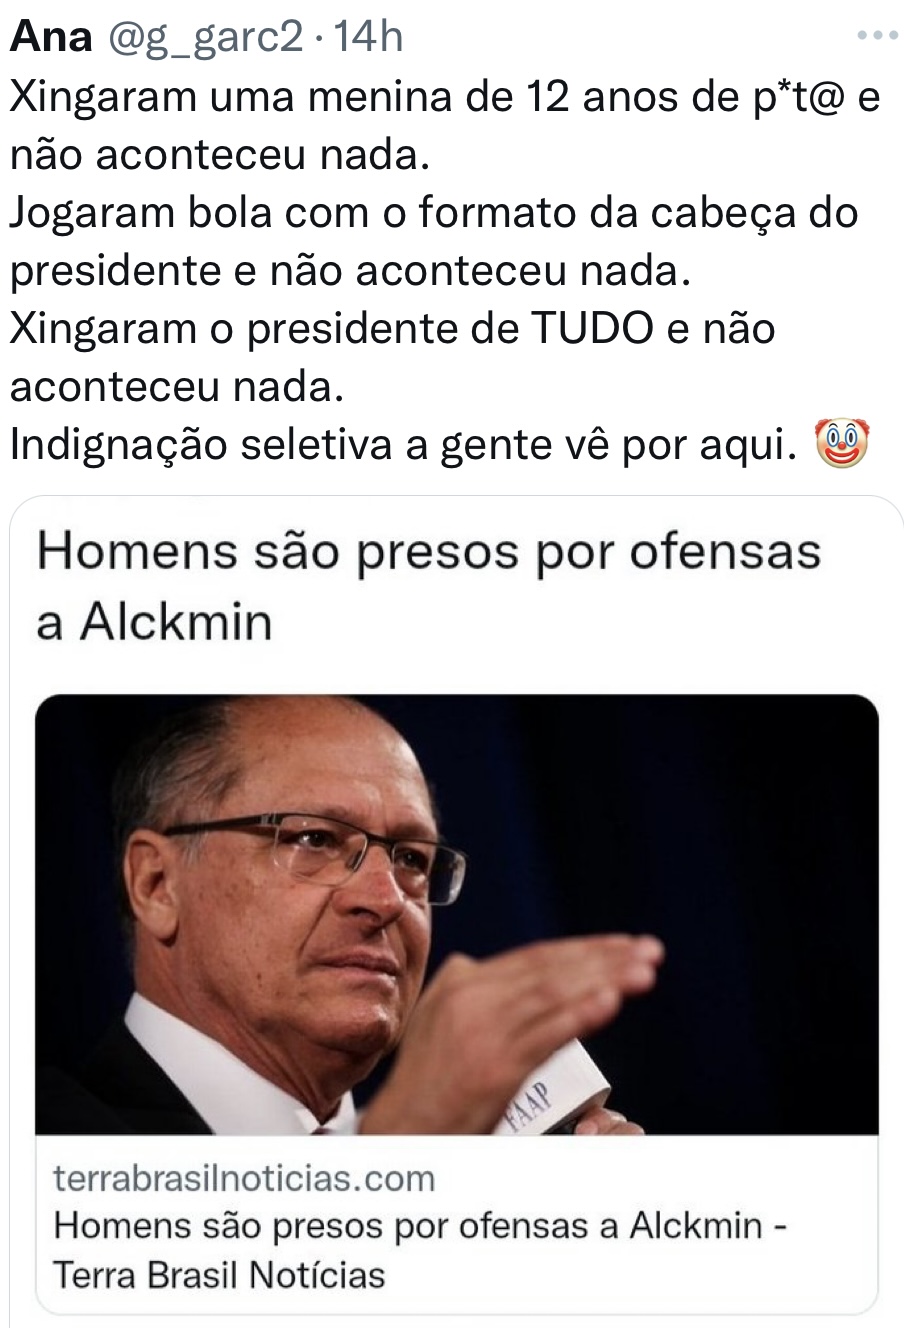This screenshot has height=1328, width=904.
Task: Click 'presidente e não aconteceu nada' line
Action: pos(350,271)
